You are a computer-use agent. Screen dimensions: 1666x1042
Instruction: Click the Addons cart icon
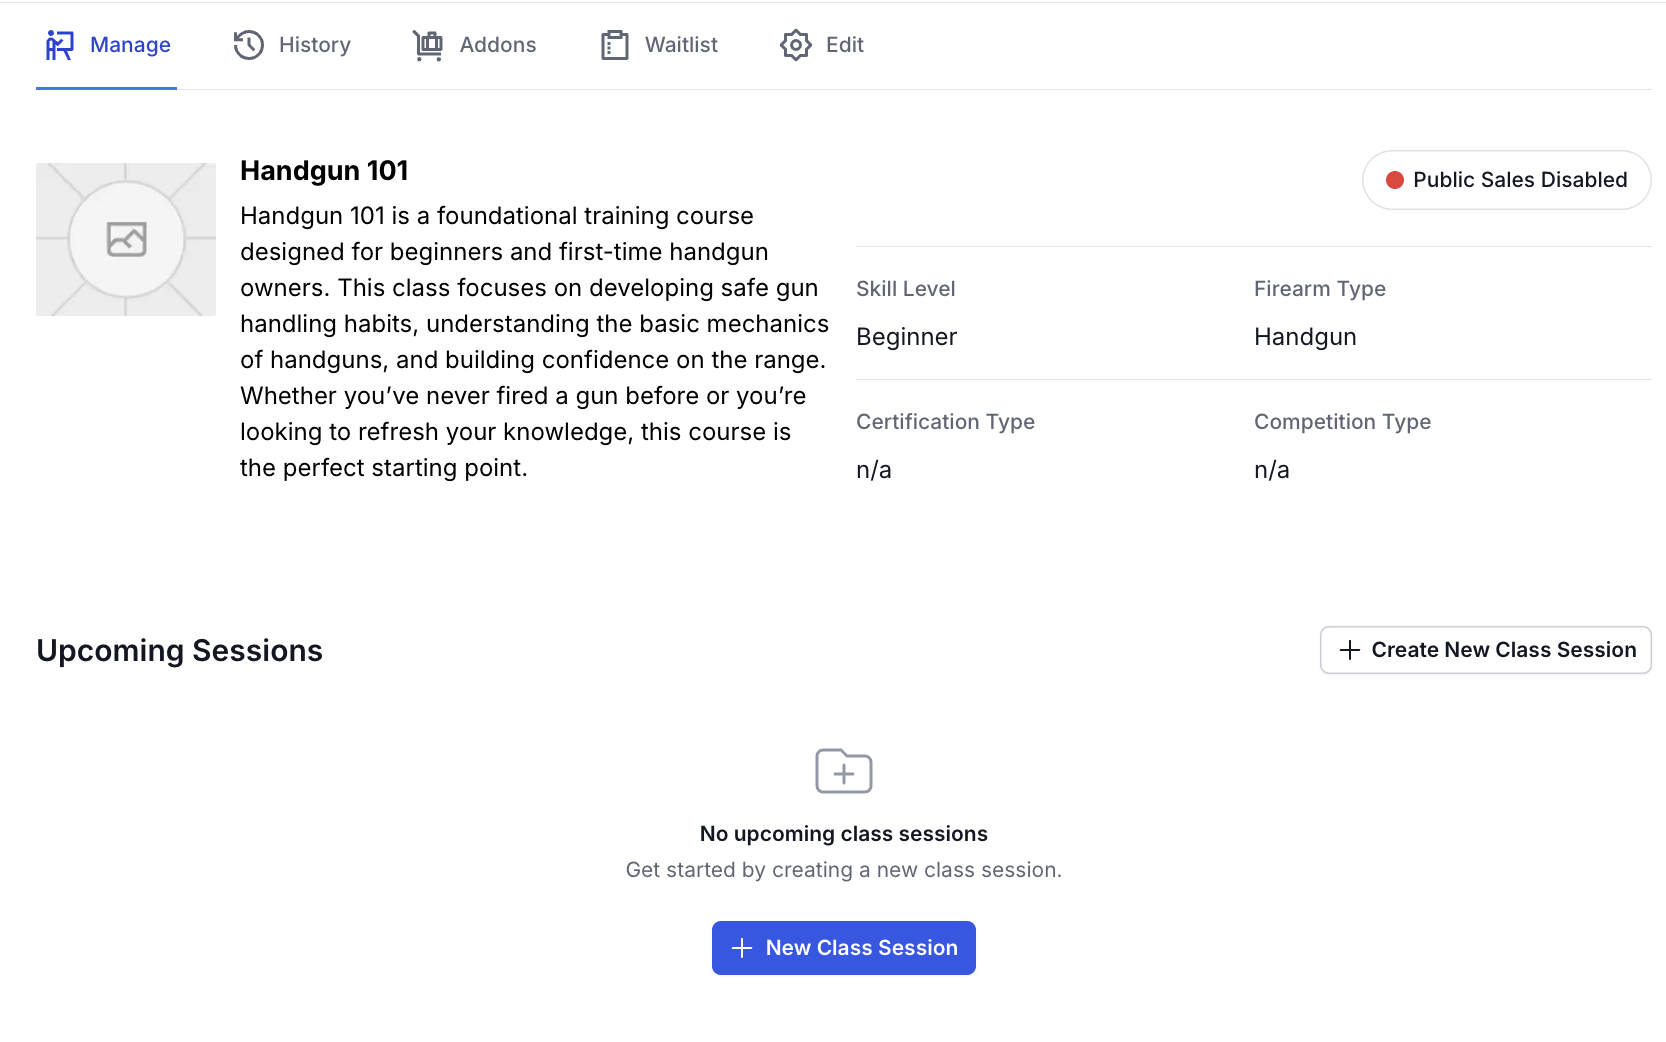pos(428,45)
